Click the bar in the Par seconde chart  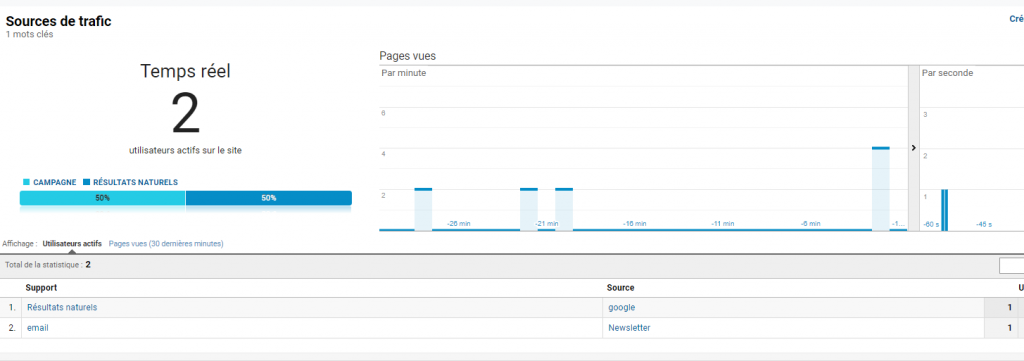tap(944, 210)
